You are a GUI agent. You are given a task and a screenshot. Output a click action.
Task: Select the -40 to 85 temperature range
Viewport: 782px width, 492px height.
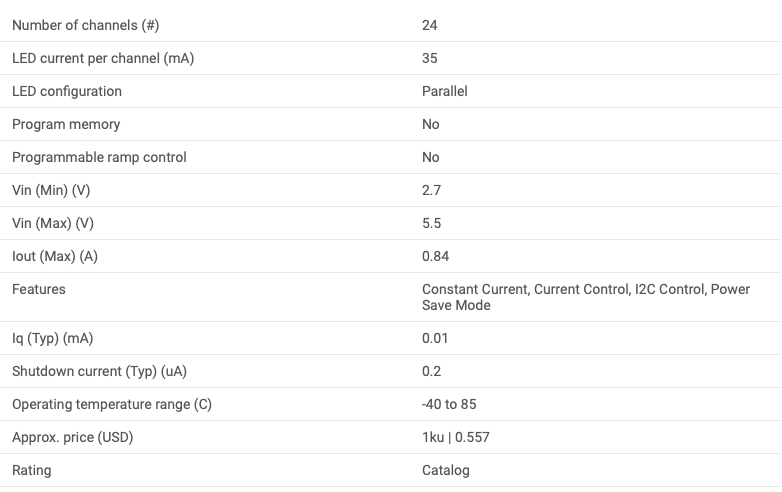click(x=449, y=404)
